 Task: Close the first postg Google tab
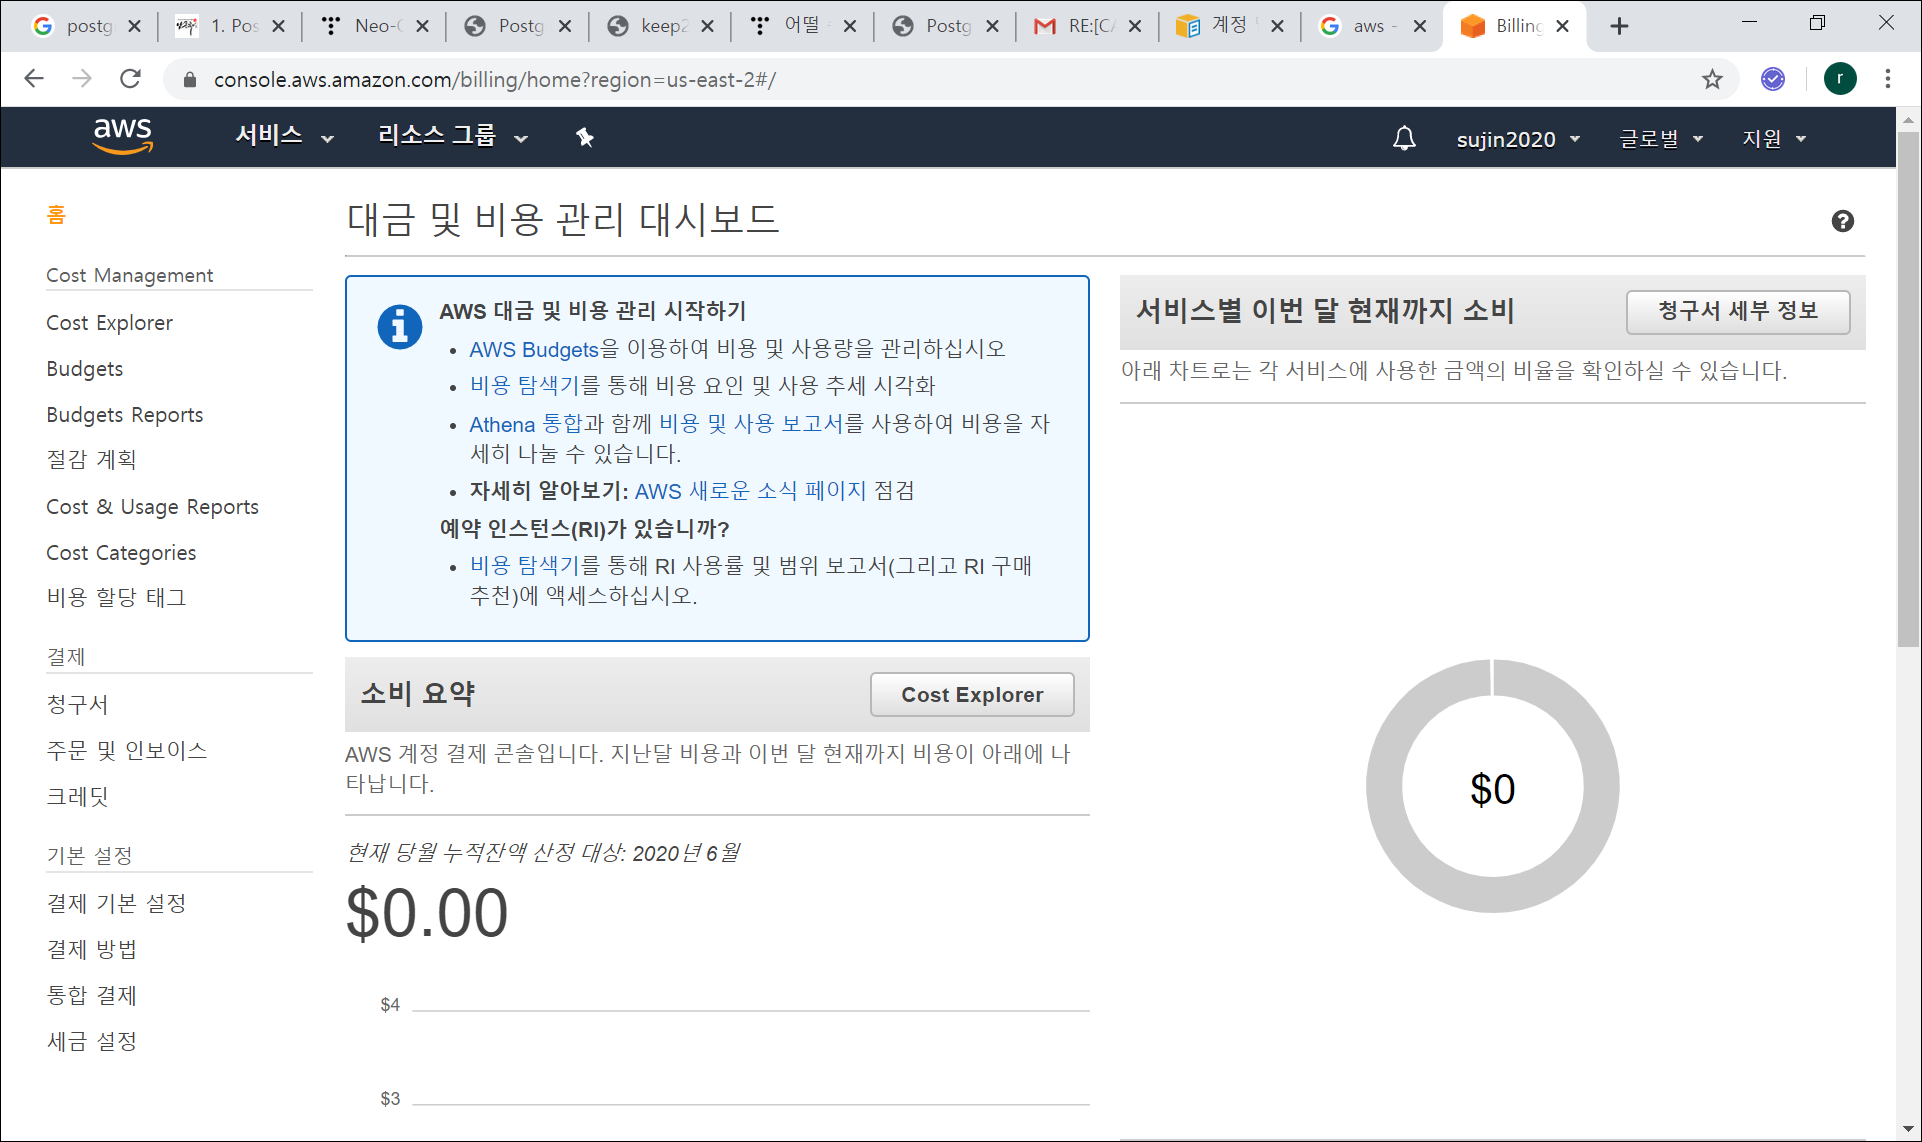(135, 26)
